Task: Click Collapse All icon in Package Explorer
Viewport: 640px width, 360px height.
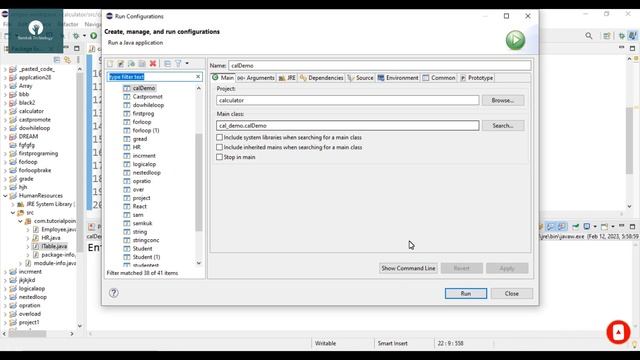Action: coord(57,60)
